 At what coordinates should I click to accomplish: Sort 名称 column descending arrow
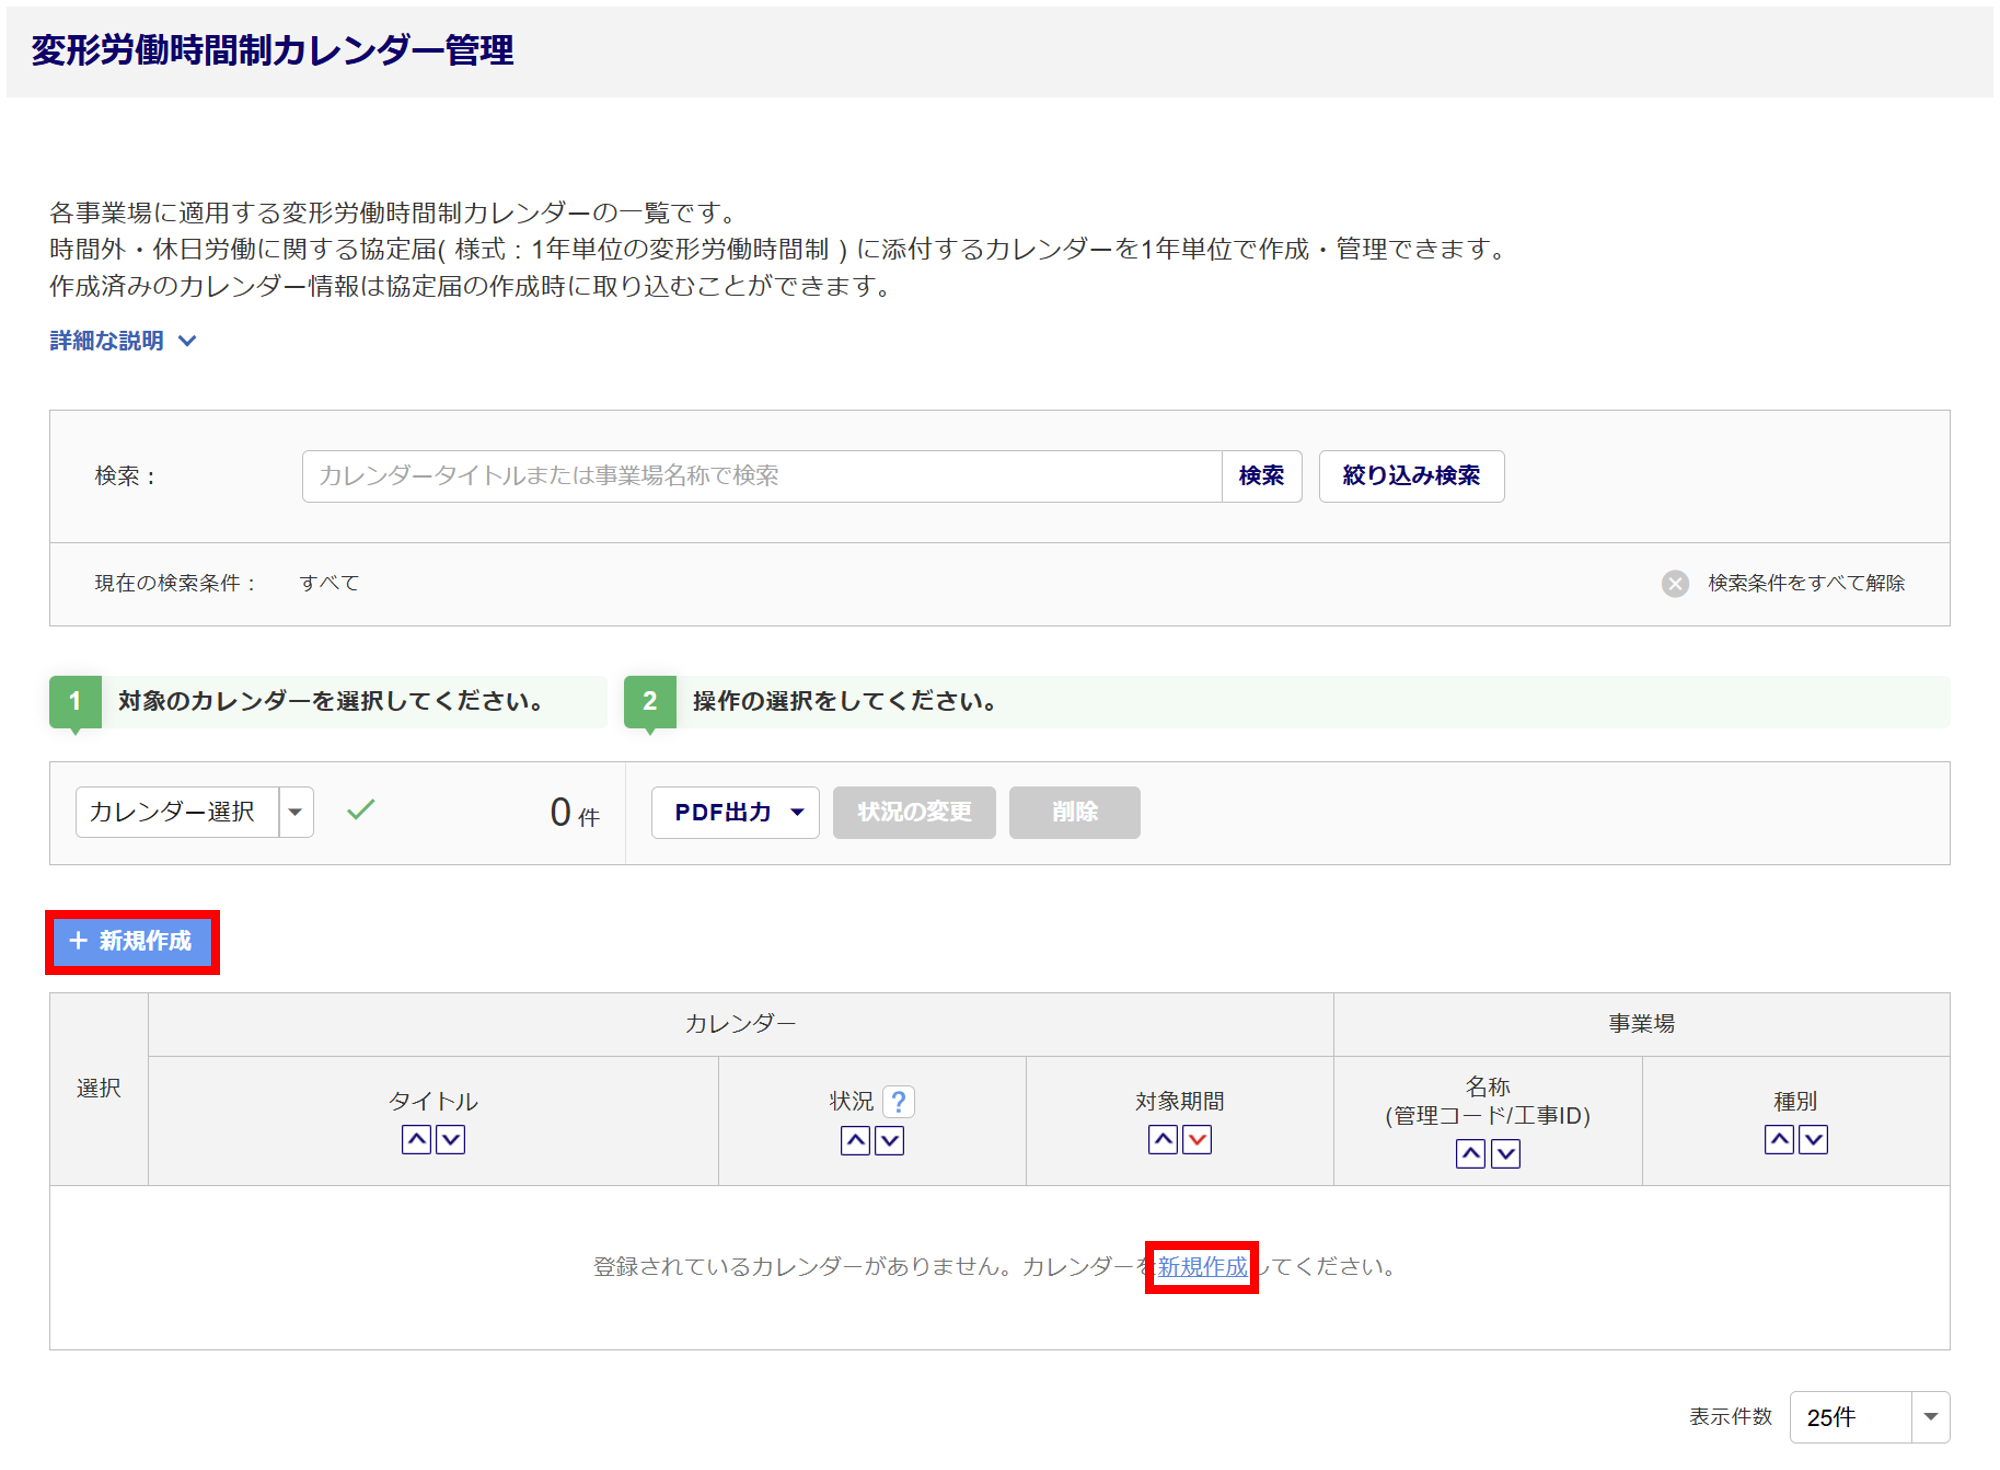[x=1506, y=1154]
